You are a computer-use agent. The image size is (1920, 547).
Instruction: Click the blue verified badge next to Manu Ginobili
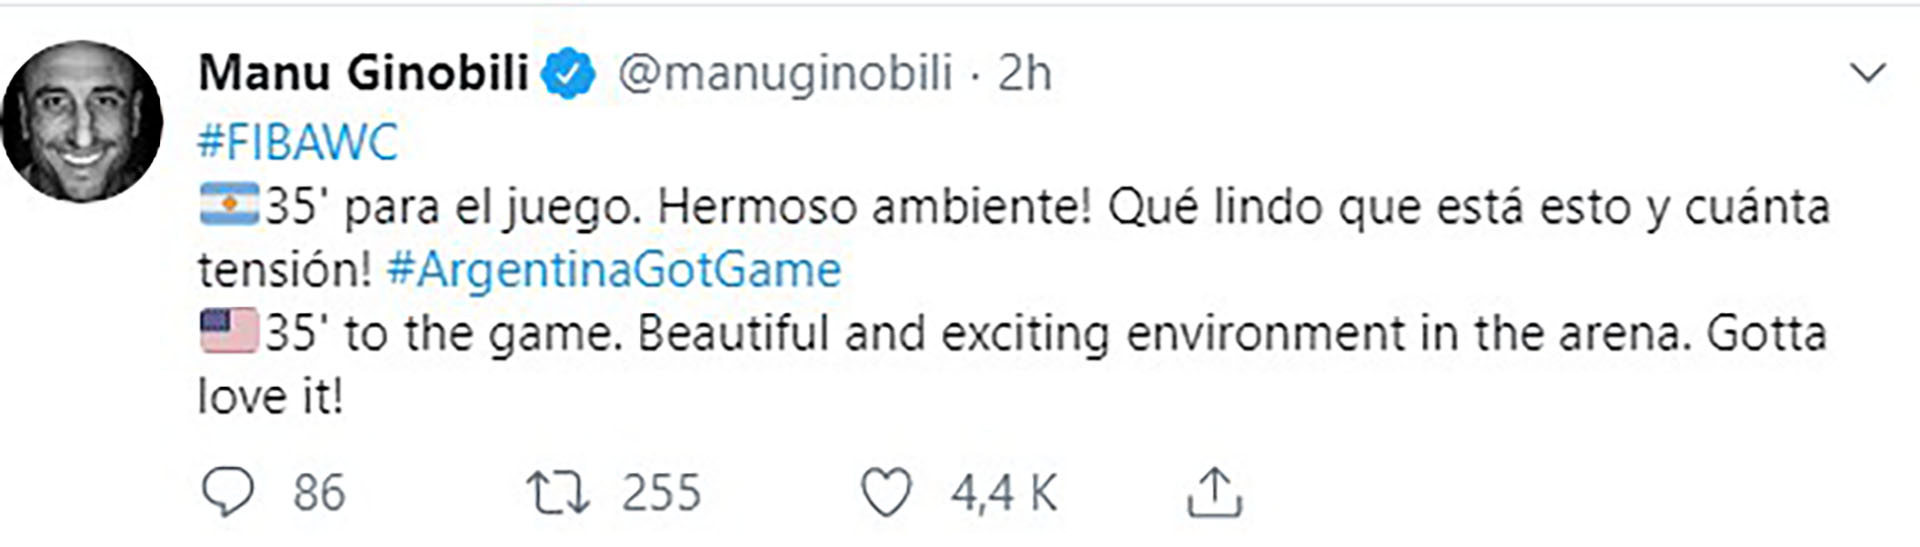568,74
